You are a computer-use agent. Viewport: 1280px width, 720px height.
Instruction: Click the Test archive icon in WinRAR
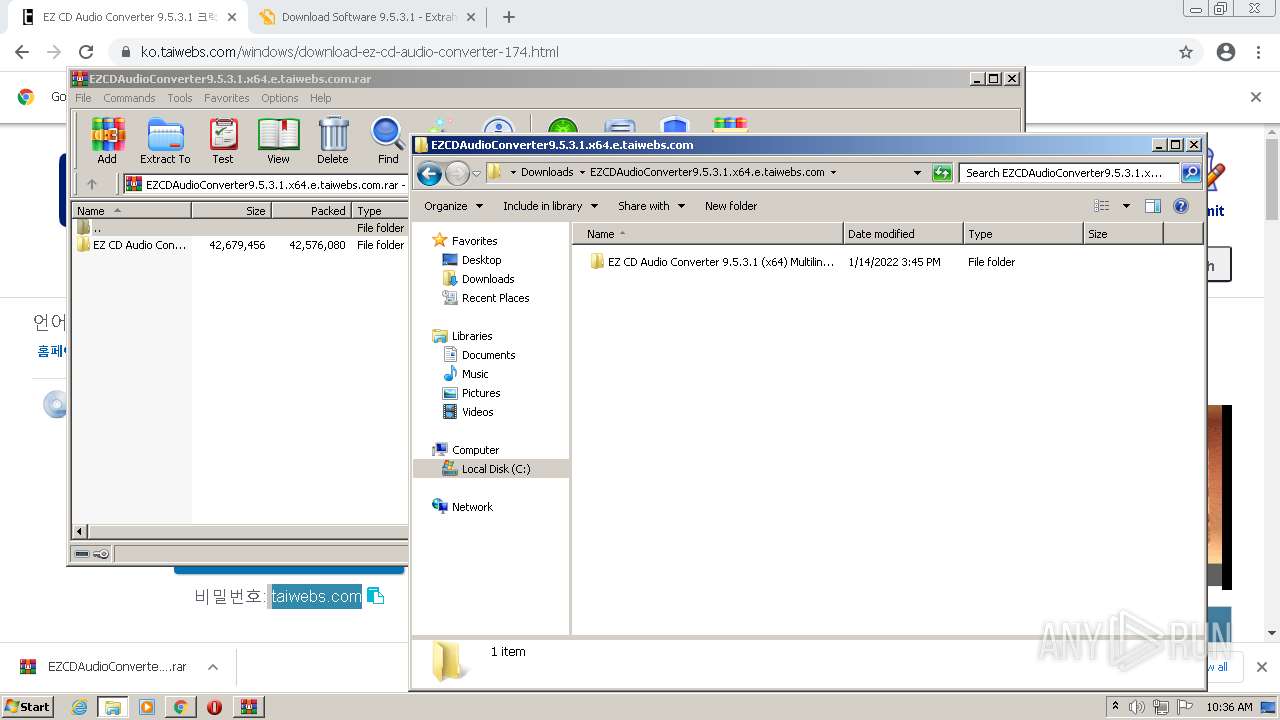223,140
